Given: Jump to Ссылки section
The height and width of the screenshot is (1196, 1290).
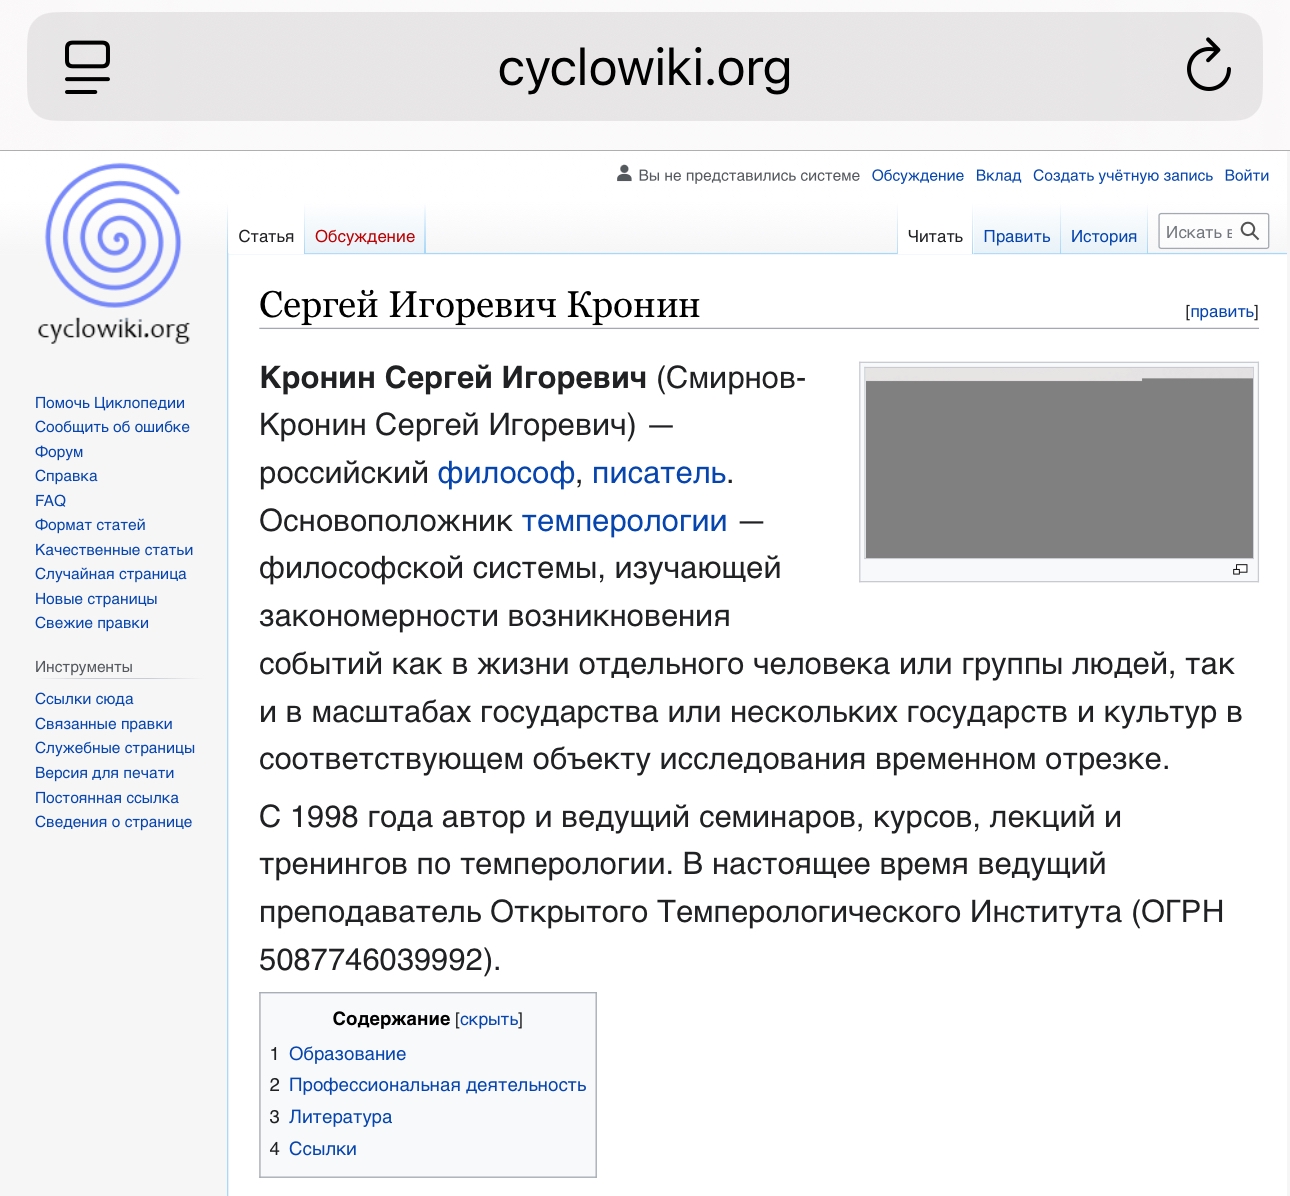Looking at the screenshot, I should point(322,1148).
